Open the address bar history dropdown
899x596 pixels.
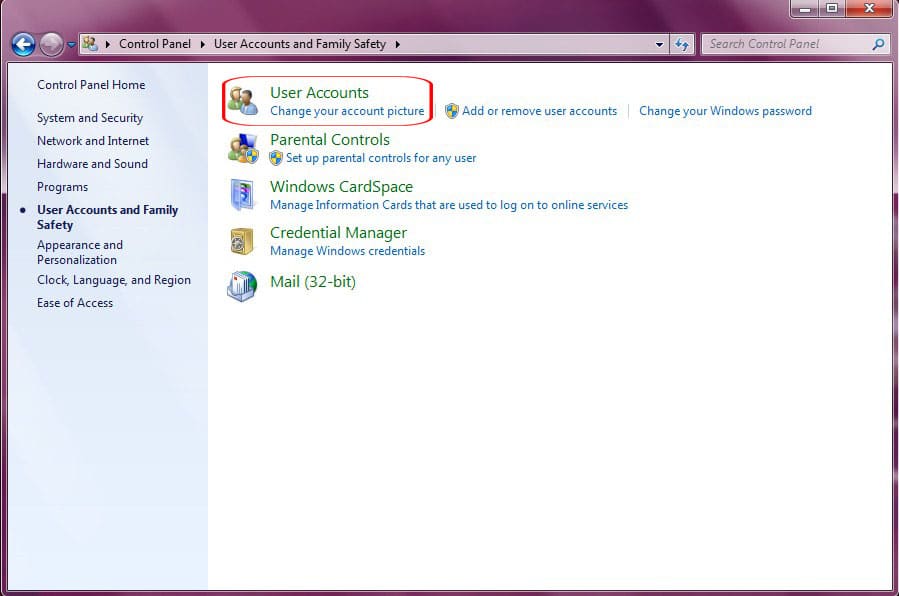tap(659, 44)
